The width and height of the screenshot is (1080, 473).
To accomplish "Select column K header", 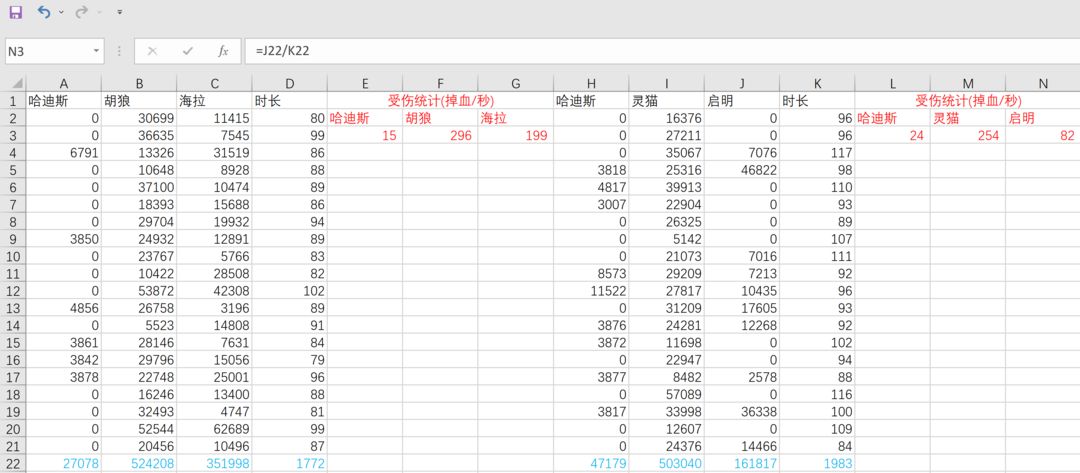I will tap(817, 83).
